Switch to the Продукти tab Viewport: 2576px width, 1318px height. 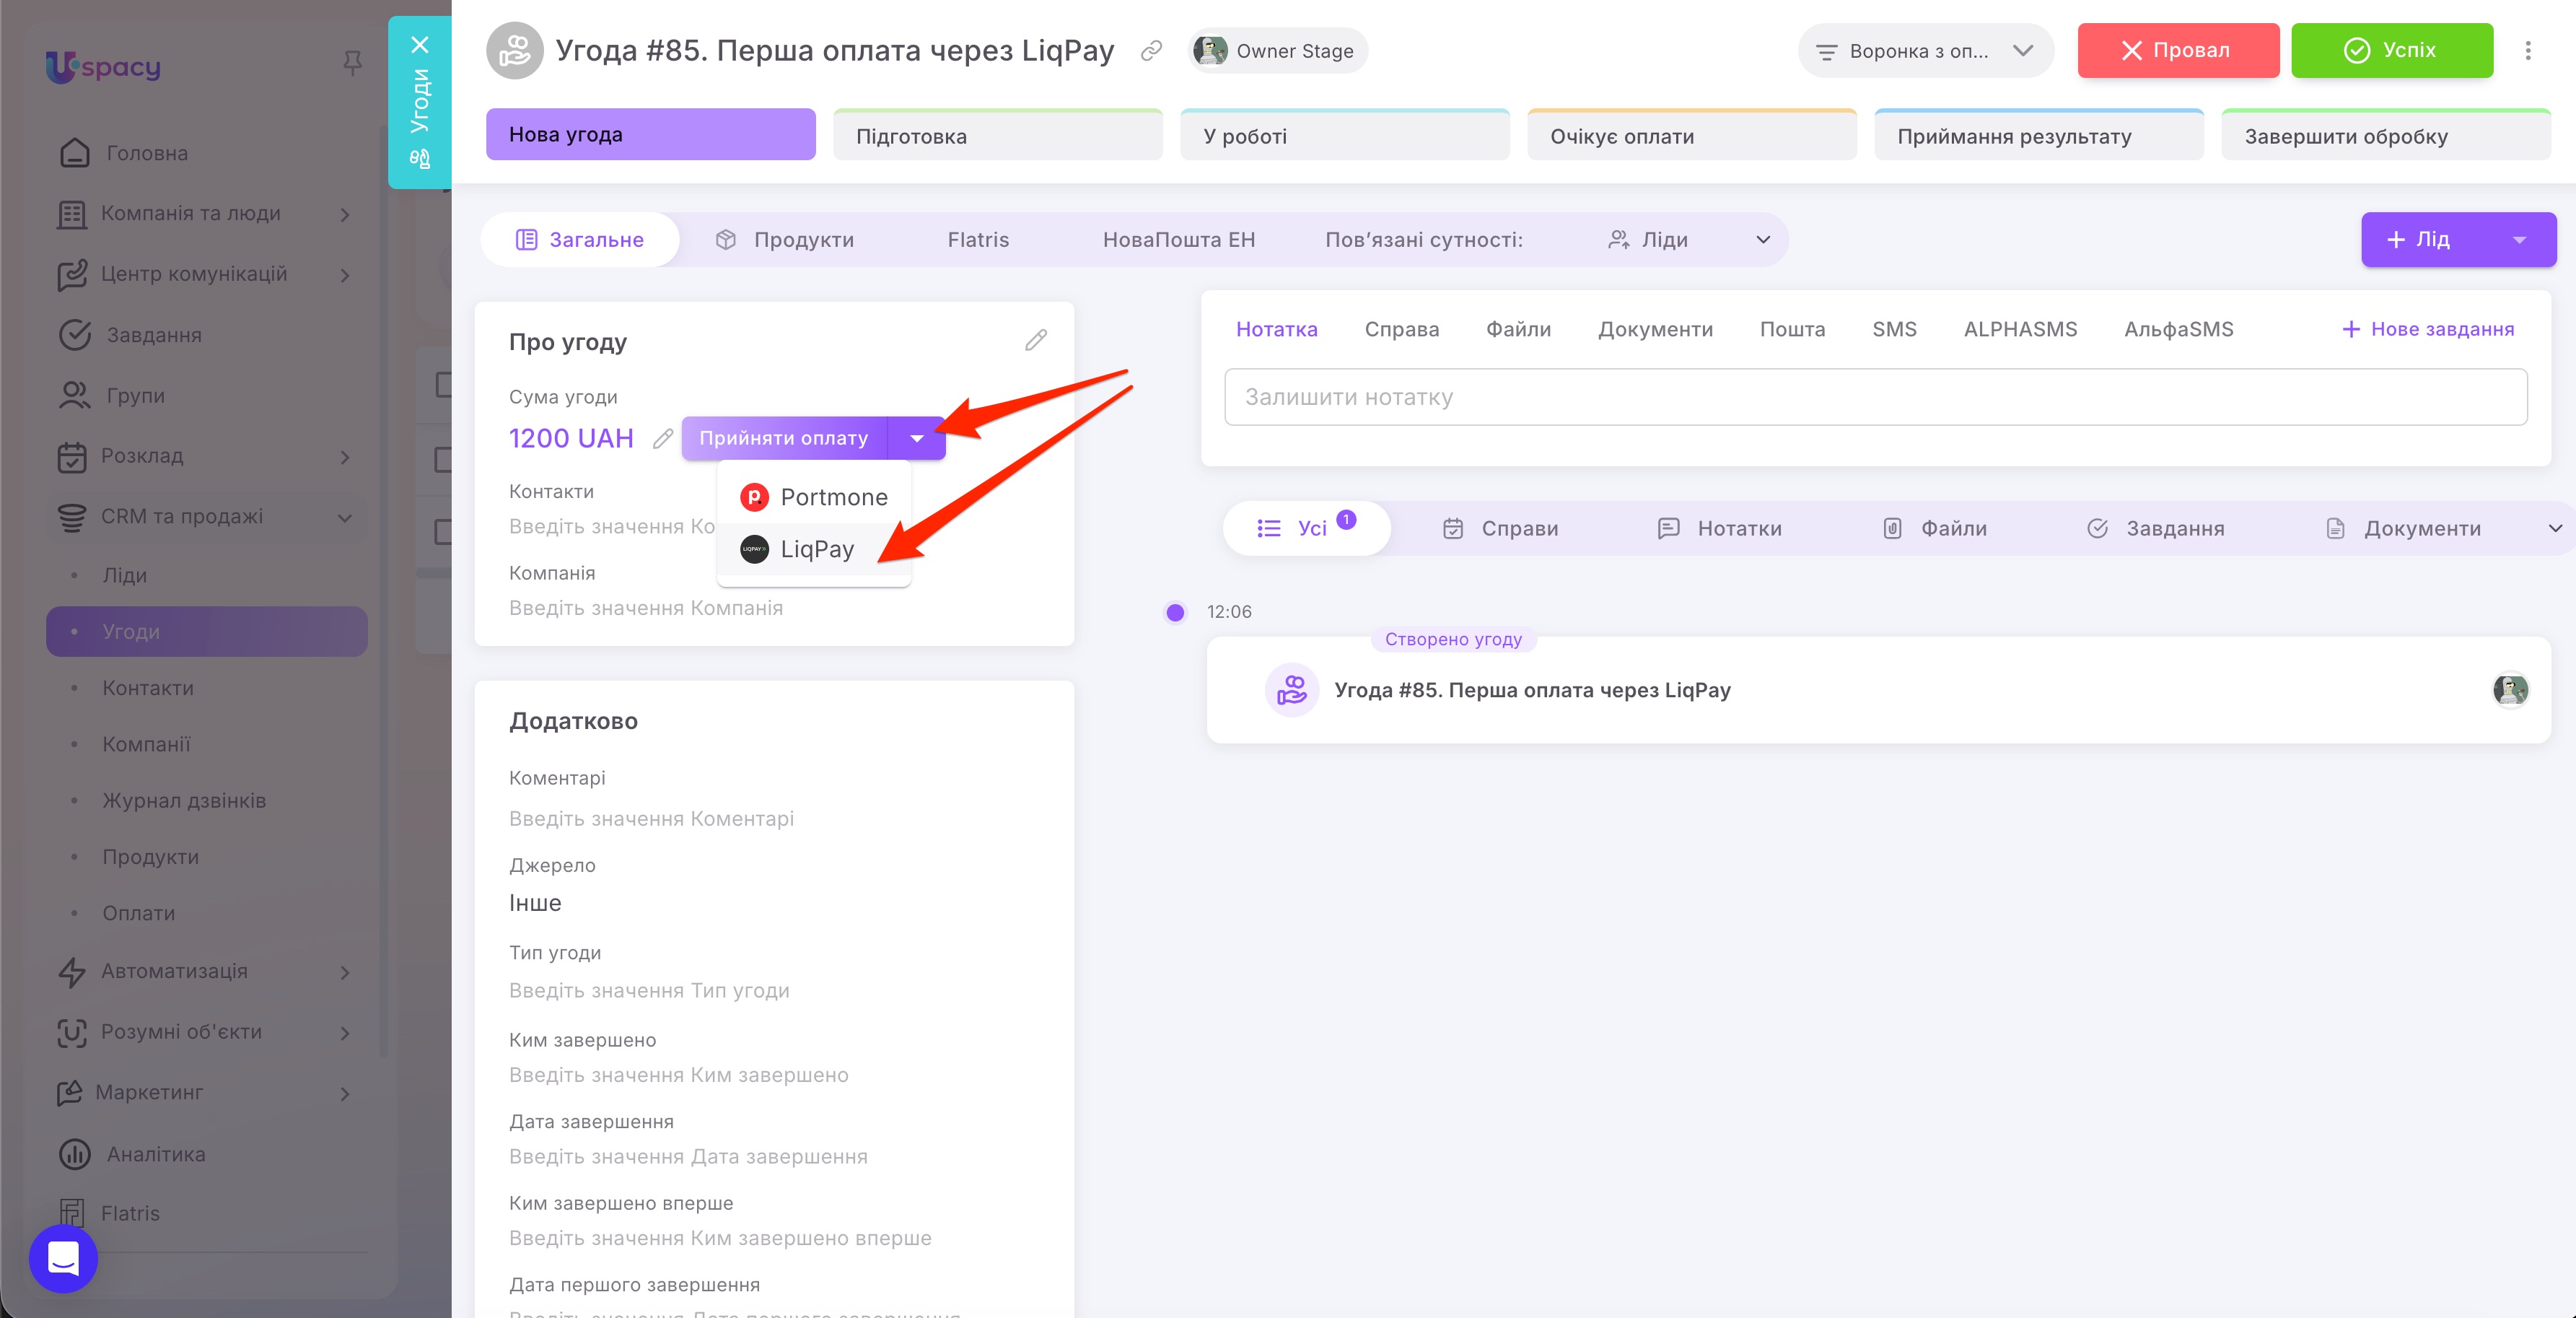[x=785, y=240]
